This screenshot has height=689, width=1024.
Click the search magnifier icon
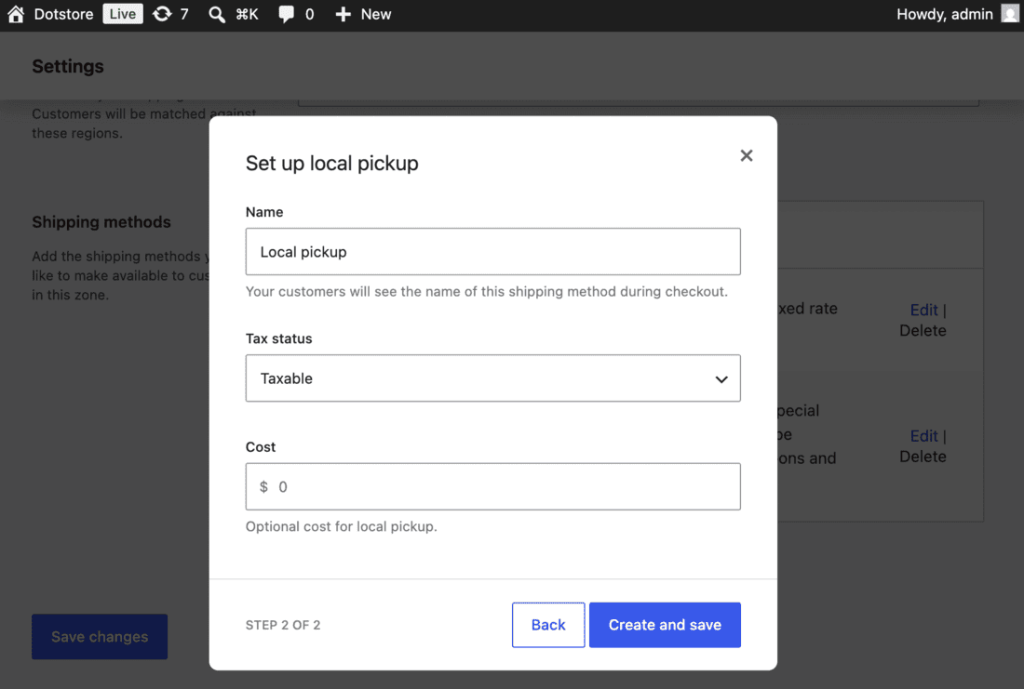(x=216, y=14)
